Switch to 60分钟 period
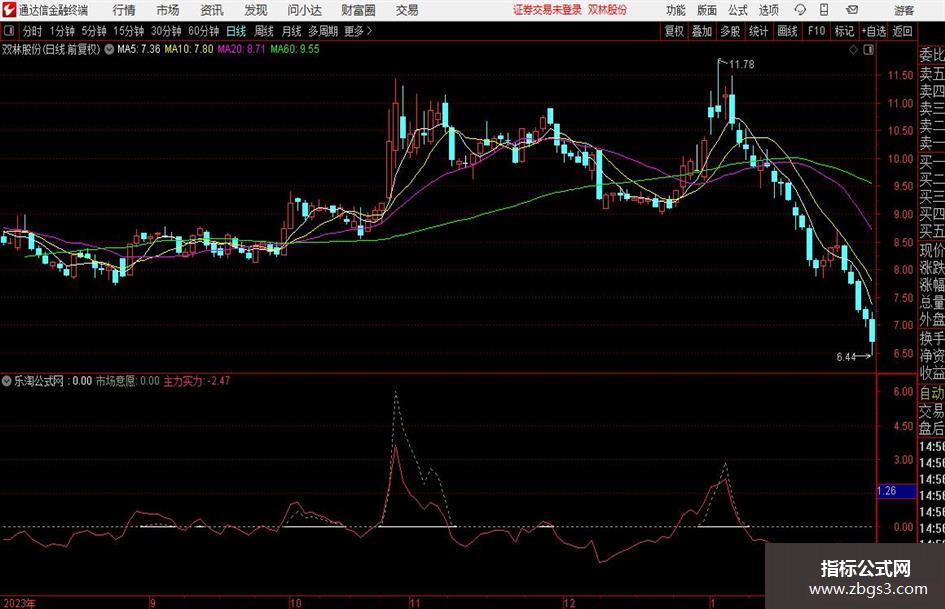 204,31
